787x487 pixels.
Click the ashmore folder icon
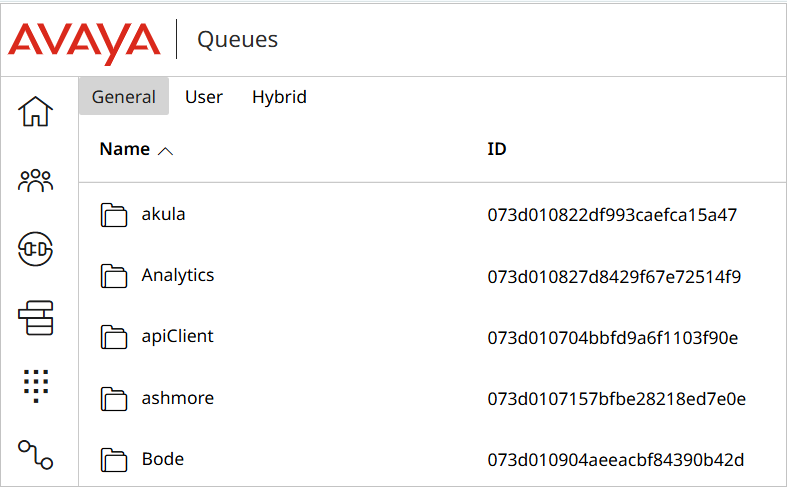(114, 399)
